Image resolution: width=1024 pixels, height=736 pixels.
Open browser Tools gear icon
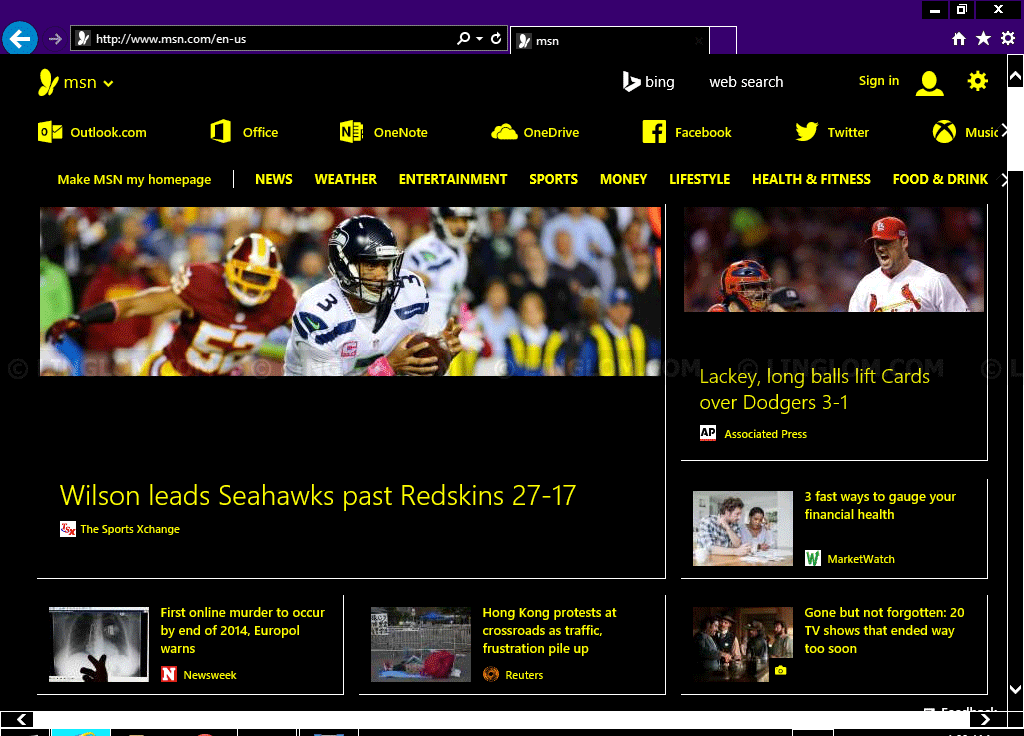point(1008,39)
